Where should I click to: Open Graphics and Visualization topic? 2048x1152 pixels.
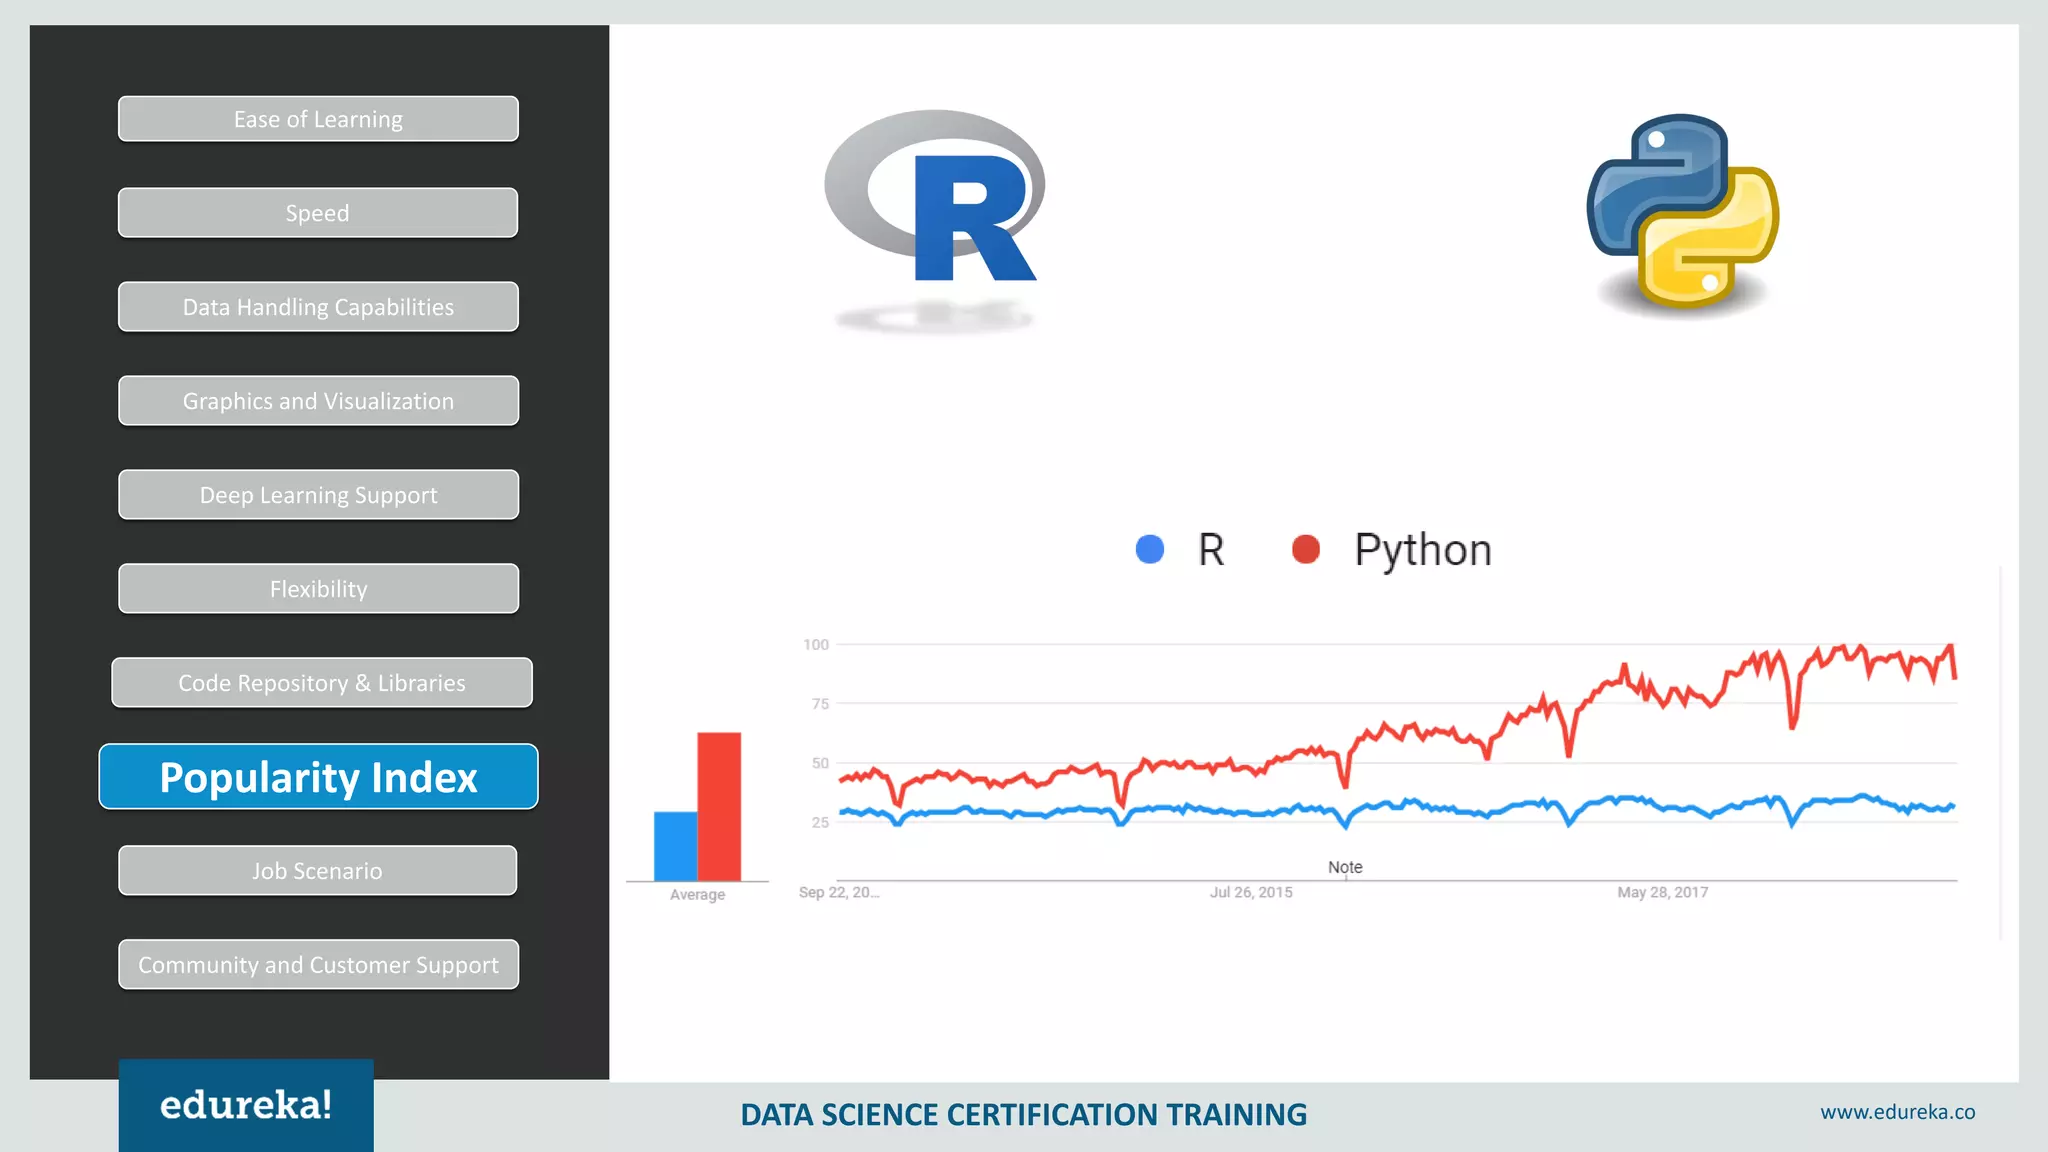point(318,401)
